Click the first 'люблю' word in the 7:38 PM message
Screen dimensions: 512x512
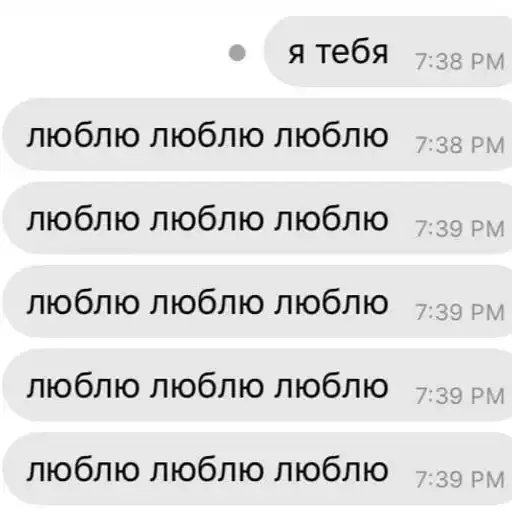click(x=83, y=136)
